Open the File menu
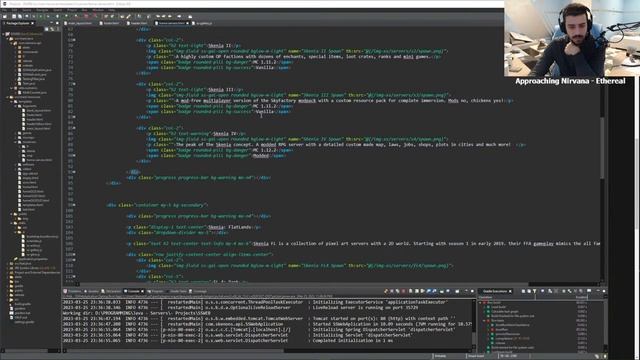Viewport: 640px width, 360px height. coord(4,10)
